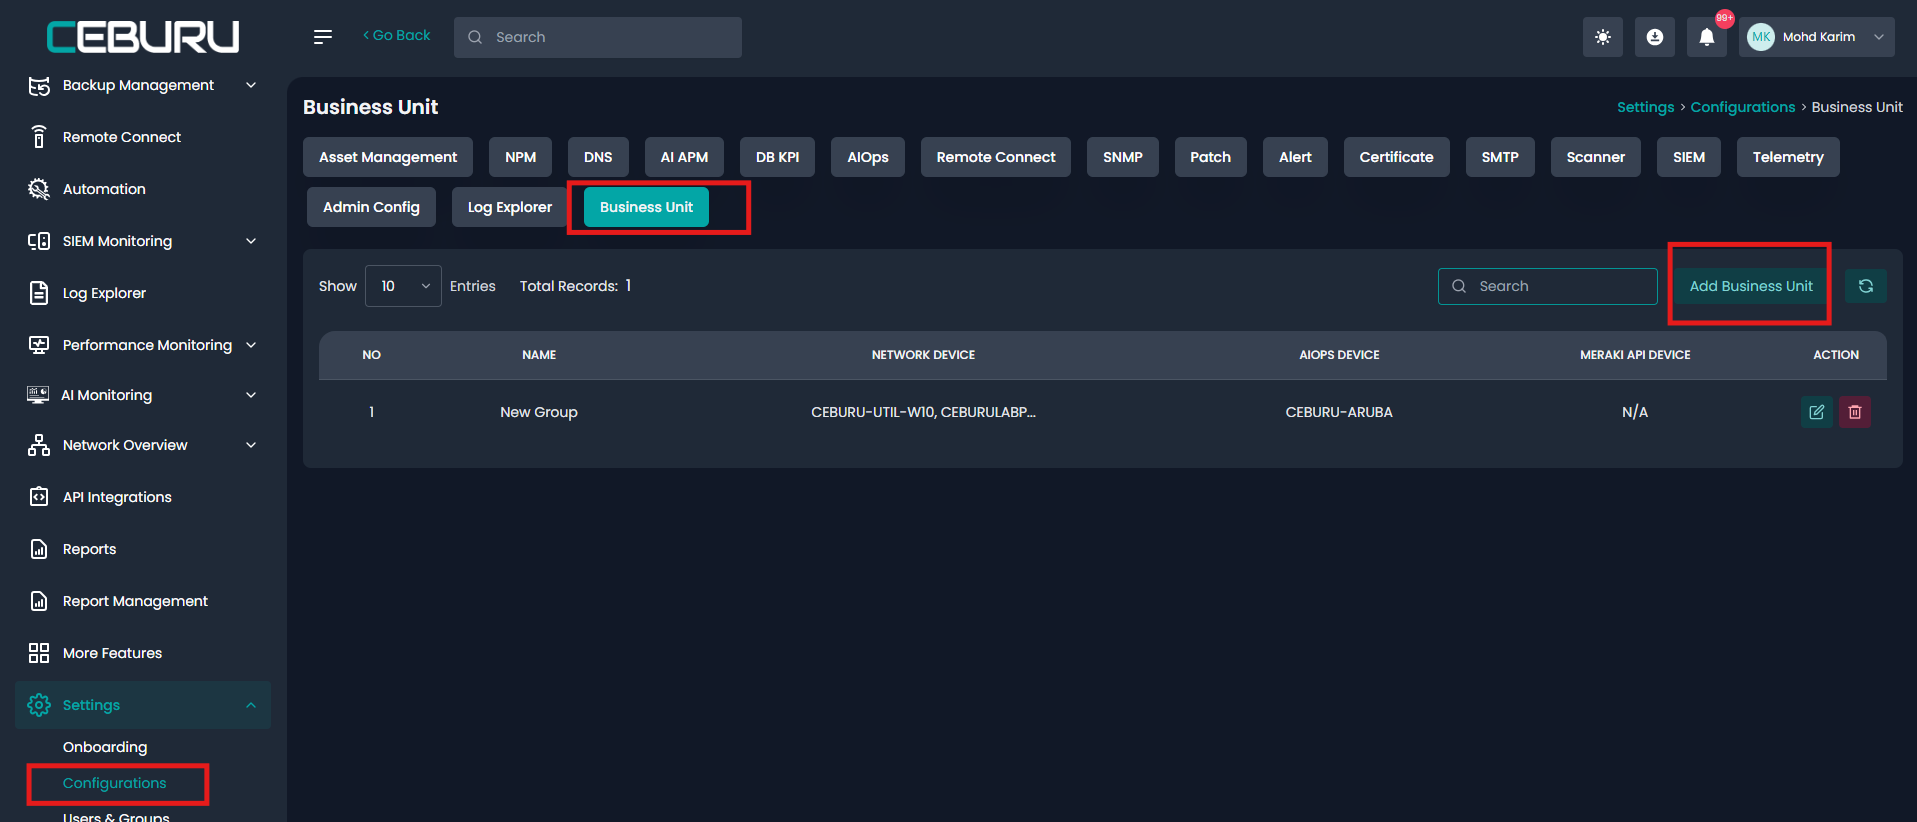Click the refresh icon beside Add Business Unit

[x=1865, y=286]
